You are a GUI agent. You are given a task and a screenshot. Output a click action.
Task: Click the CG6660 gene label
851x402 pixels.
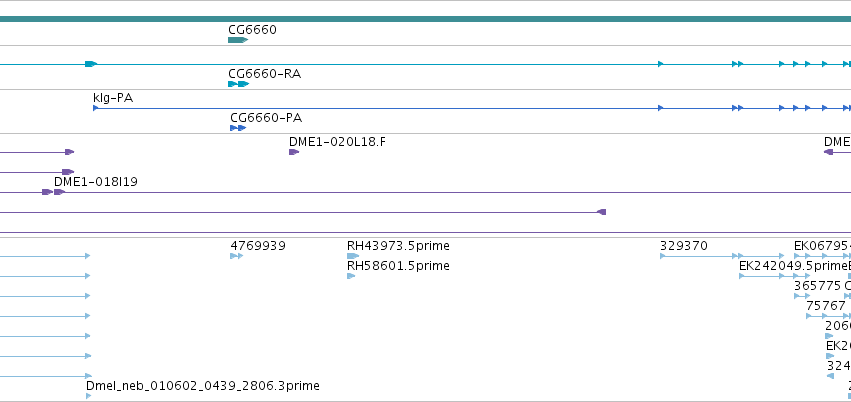tap(252, 29)
